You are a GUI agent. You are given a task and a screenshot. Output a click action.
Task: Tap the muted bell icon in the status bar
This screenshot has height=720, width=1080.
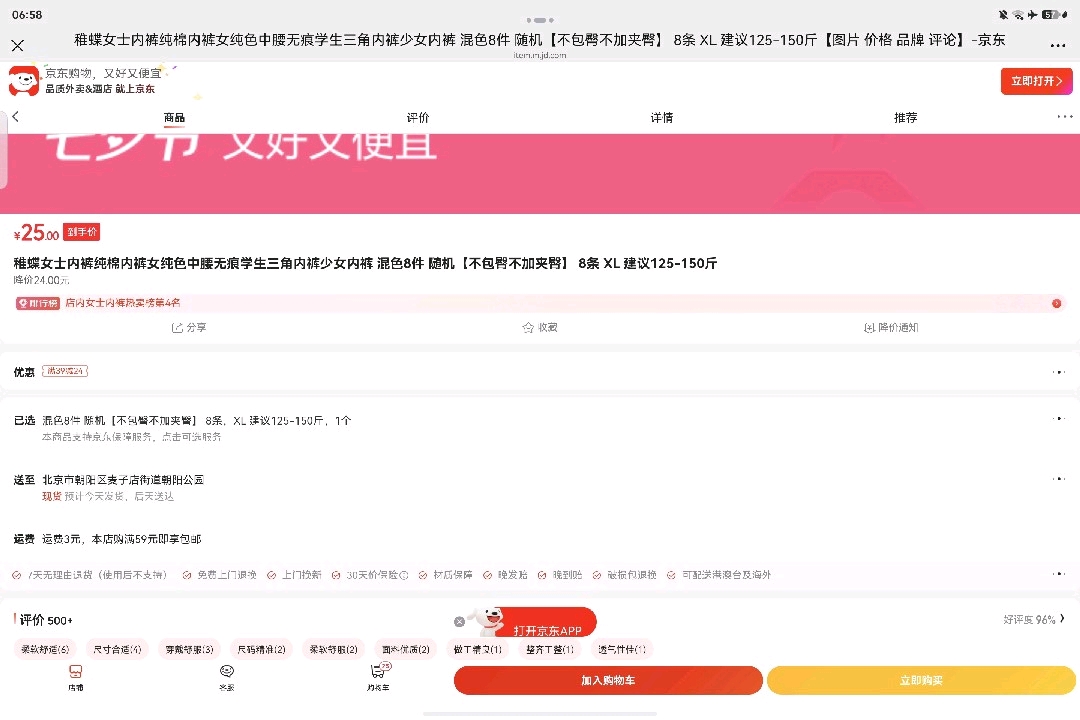point(1004,14)
